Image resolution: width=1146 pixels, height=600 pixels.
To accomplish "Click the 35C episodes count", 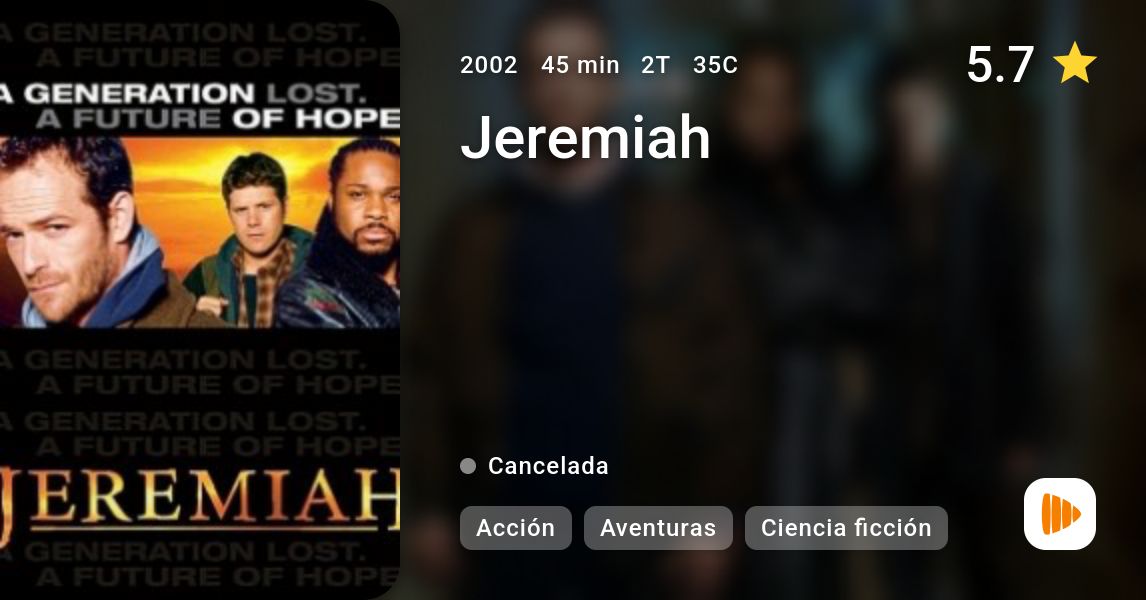I will (x=716, y=65).
